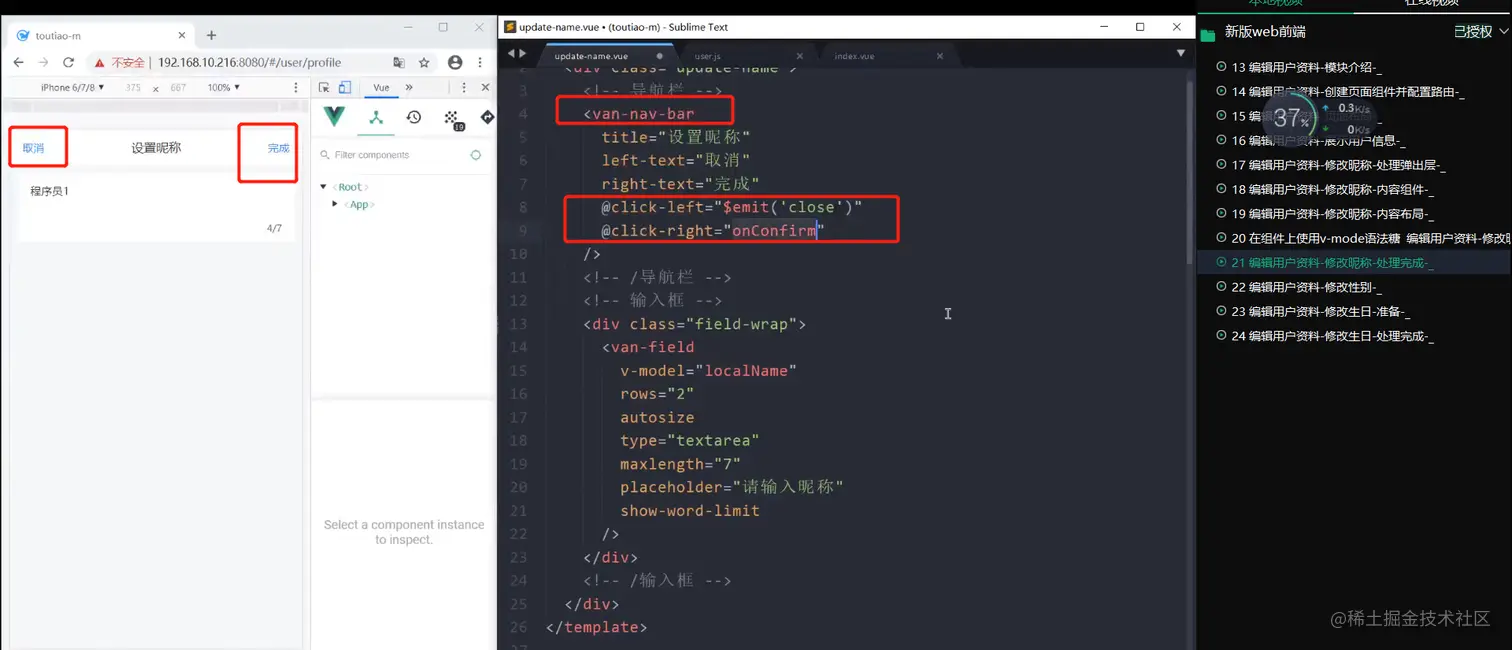The width and height of the screenshot is (1512, 650).
Task: Open the translate page icon in the address bar
Action: click(x=399, y=62)
